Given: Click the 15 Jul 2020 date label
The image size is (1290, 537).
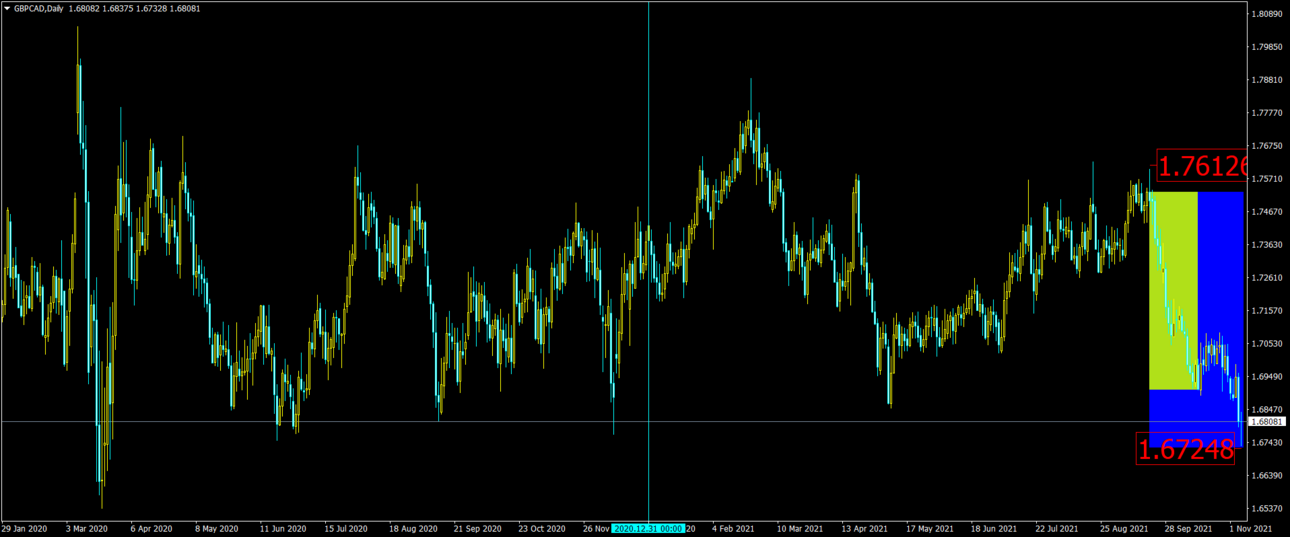Looking at the screenshot, I should pyautogui.click(x=346, y=528).
